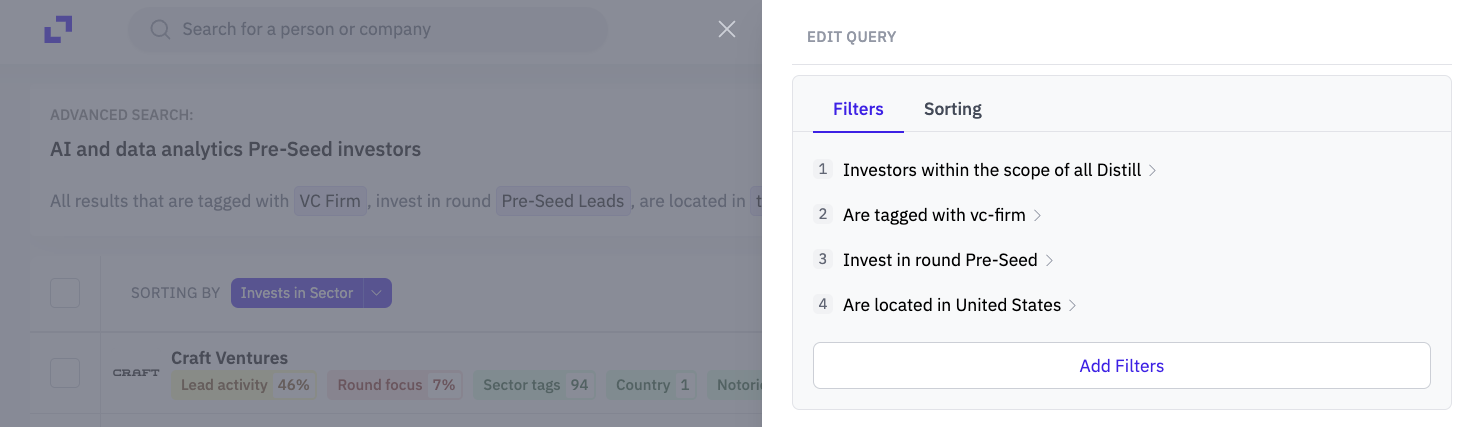Toggle the select-all checkbox in header row
Screen dimensions: 1469x427
point(65,293)
